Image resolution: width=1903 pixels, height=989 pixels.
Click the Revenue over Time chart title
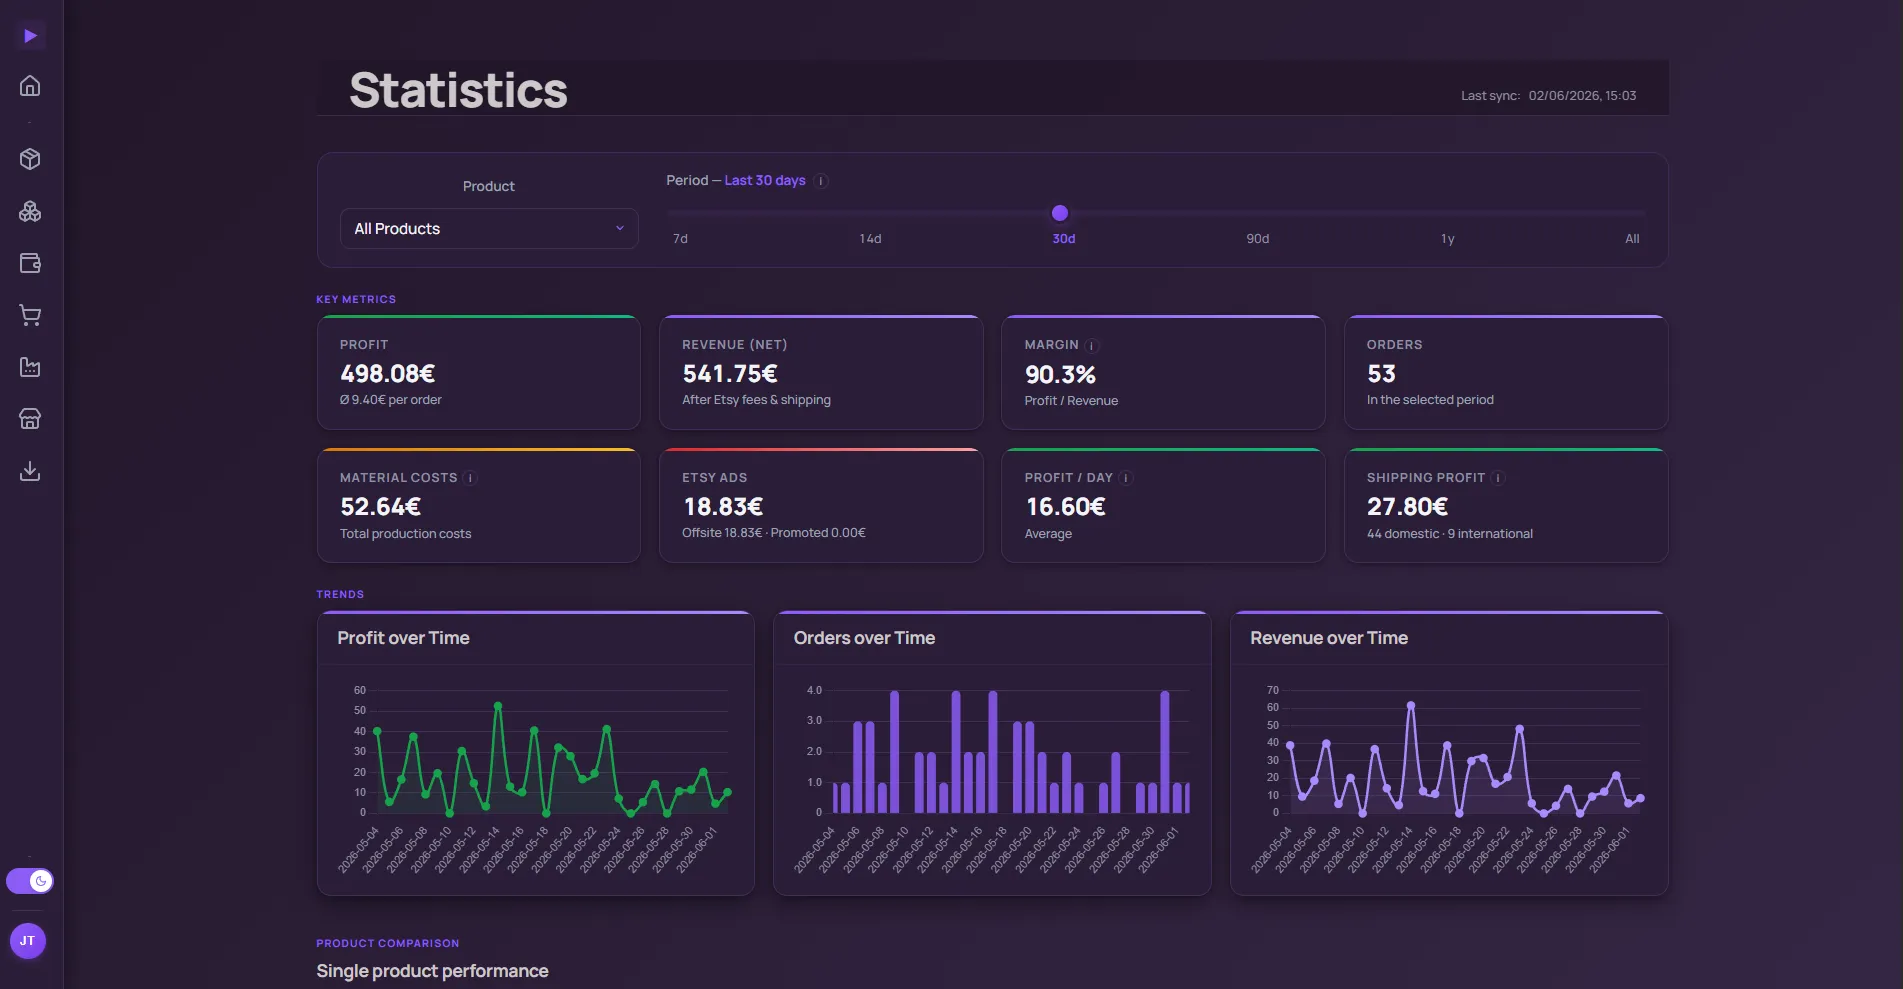(x=1329, y=638)
